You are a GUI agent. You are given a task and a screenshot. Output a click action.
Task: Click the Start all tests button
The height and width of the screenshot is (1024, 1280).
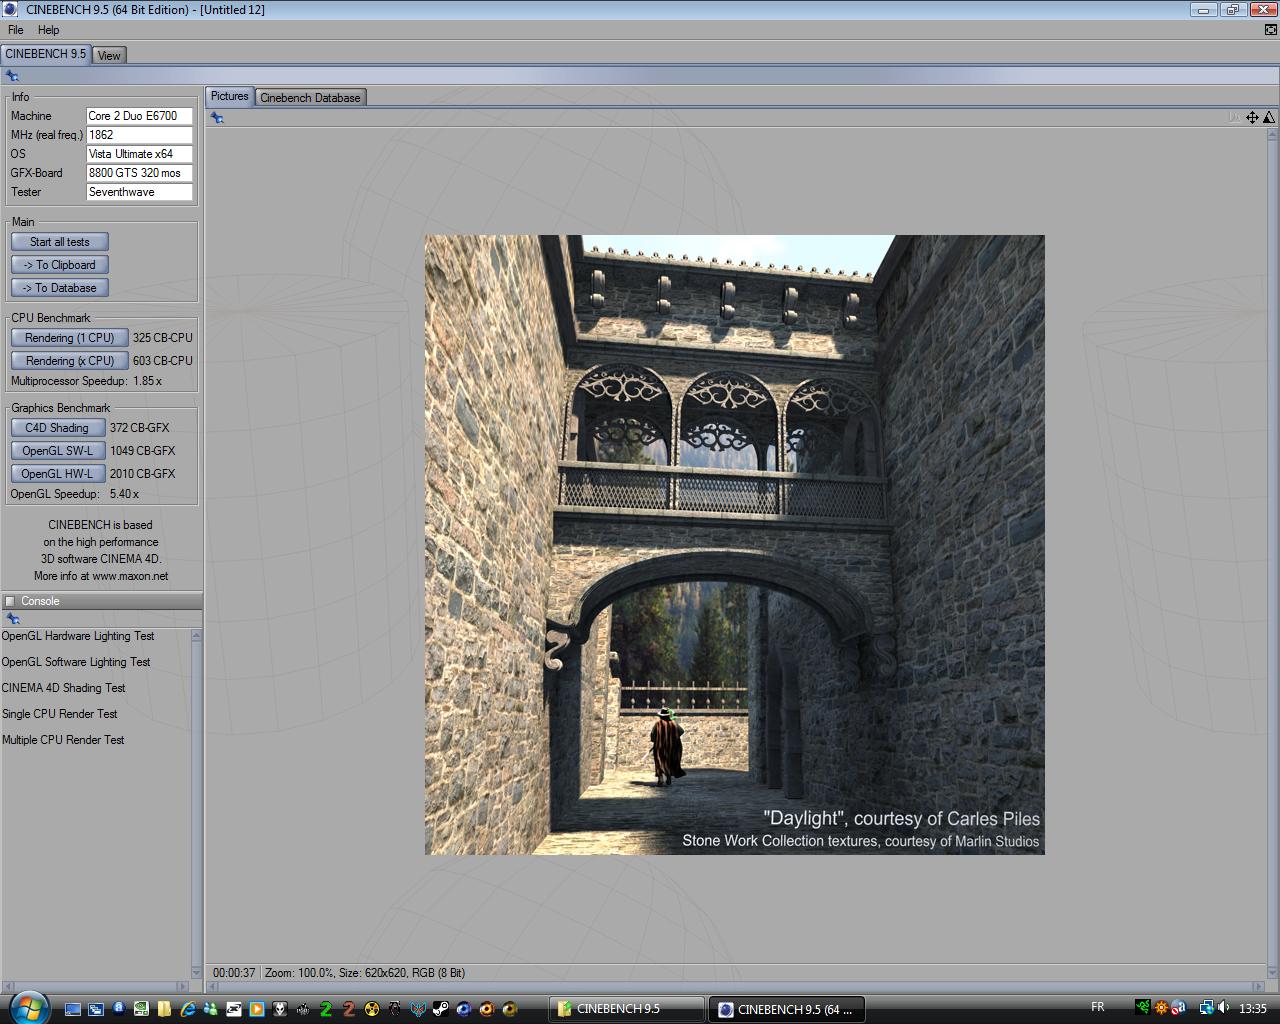click(60, 242)
